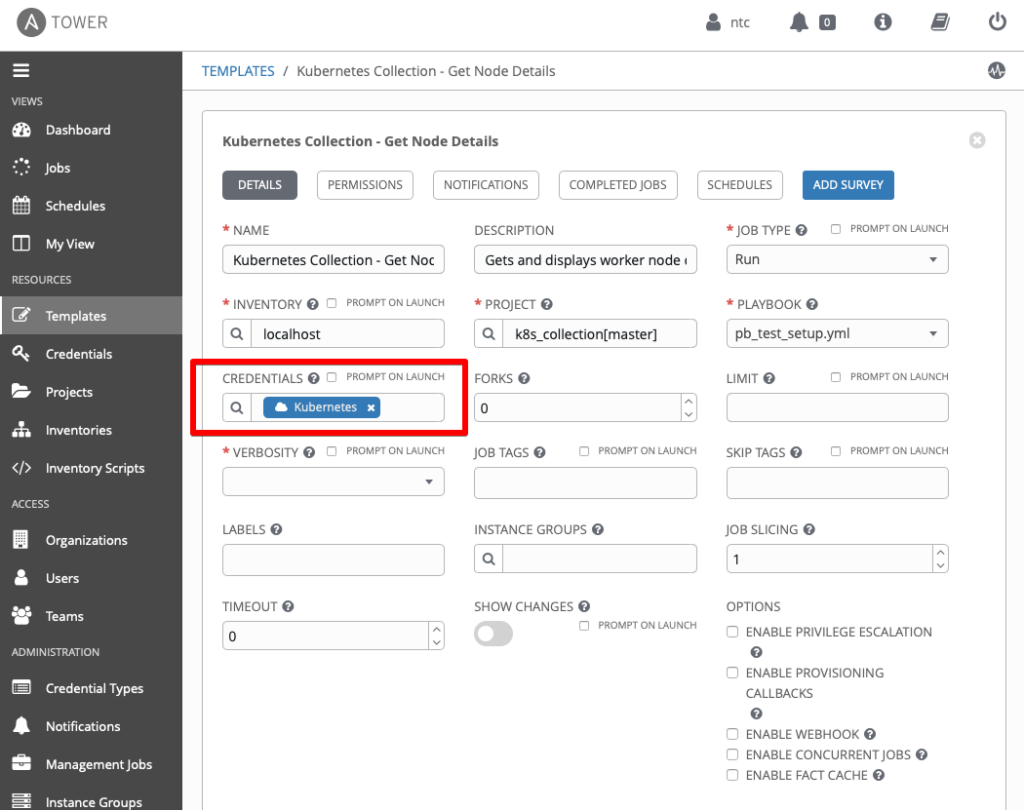Switch to the Details tab
The height and width of the screenshot is (810, 1024).
260,185
